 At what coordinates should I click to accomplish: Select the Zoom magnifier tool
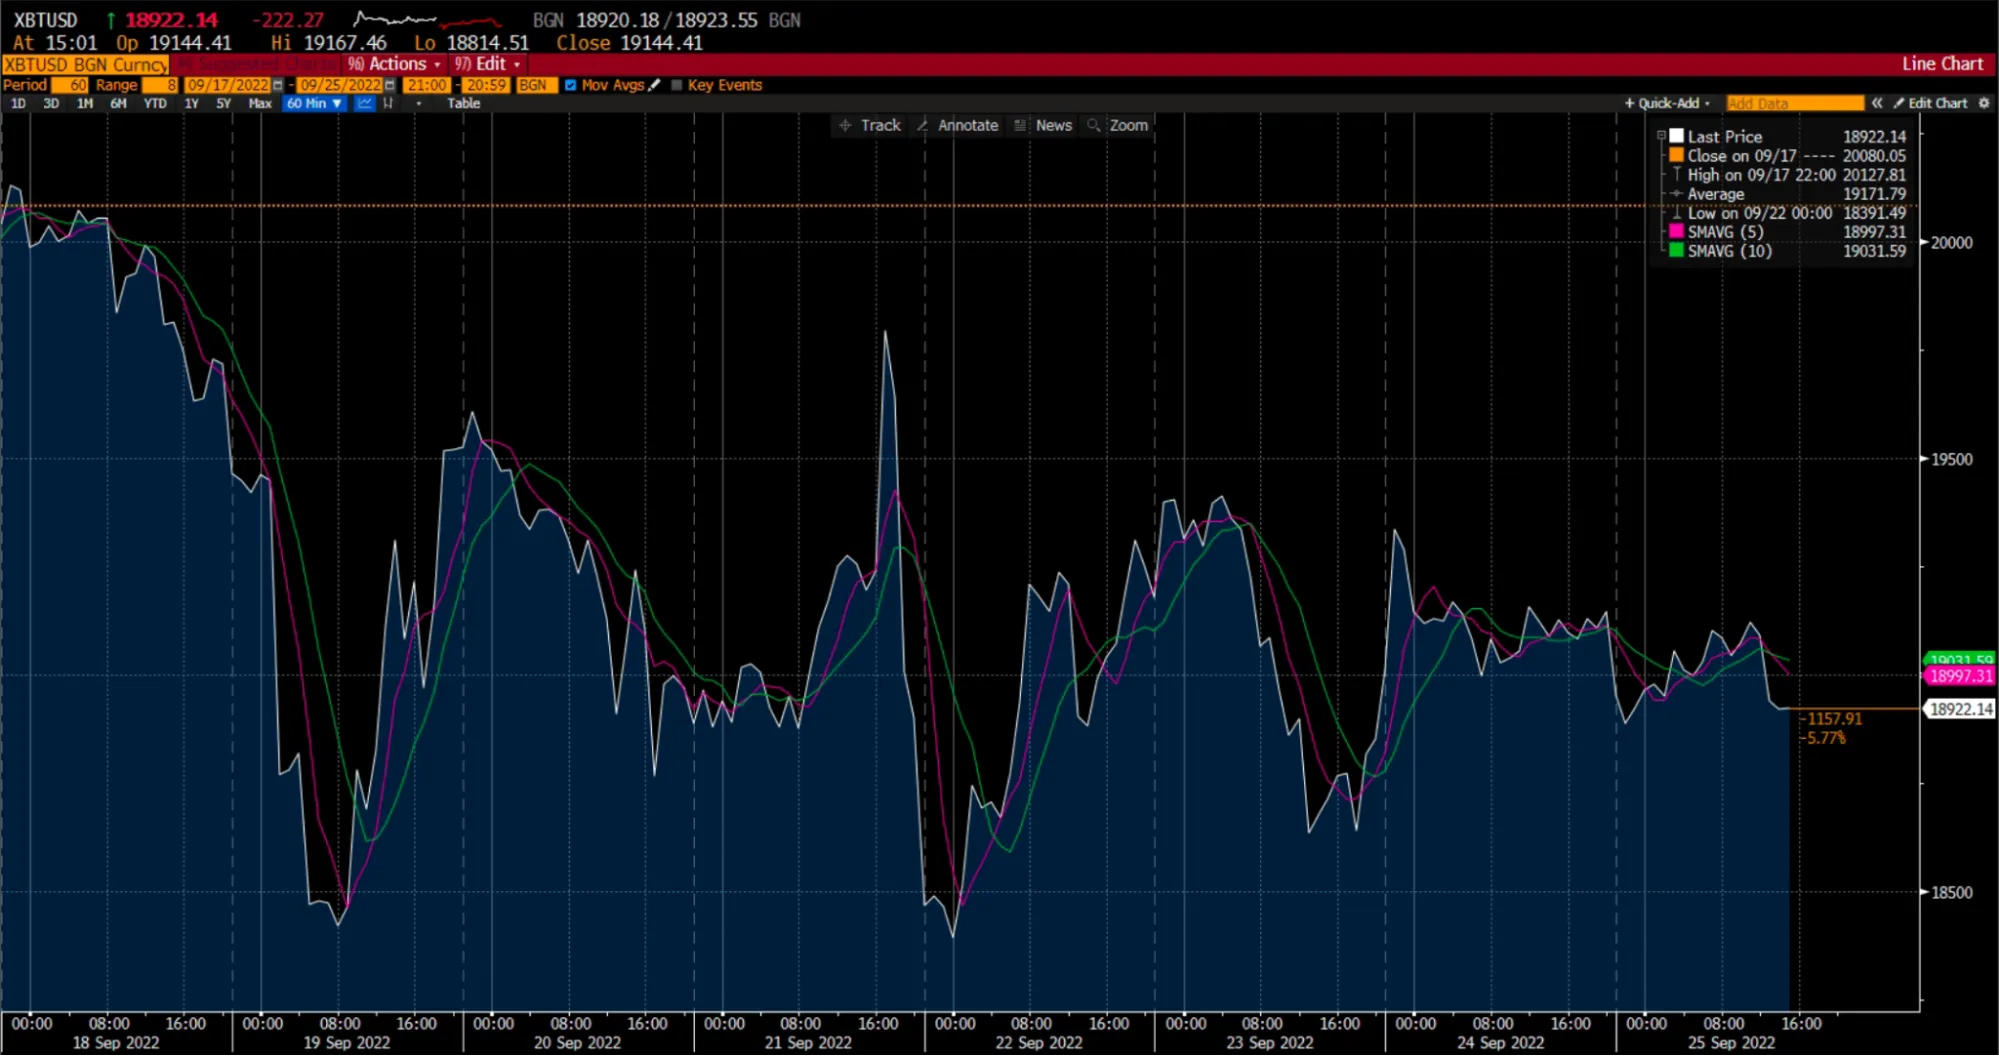[1095, 125]
